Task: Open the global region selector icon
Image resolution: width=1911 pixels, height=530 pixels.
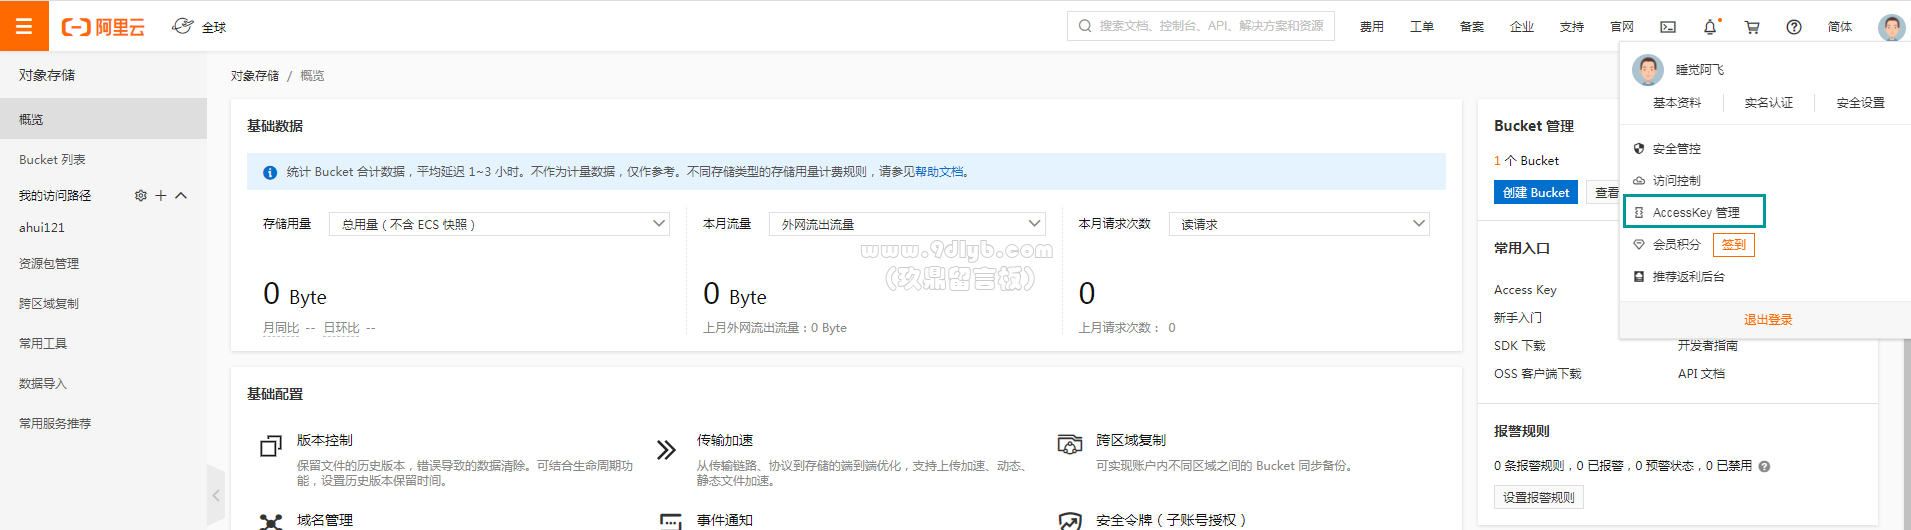Action: pyautogui.click(x=182, y=26)
